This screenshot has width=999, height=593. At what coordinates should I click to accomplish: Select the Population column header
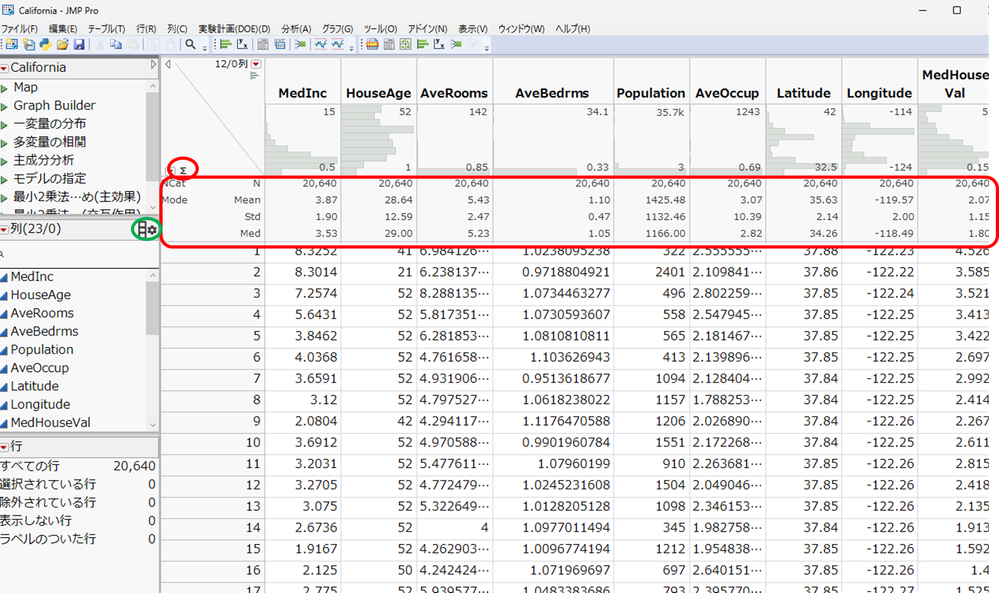pos(651,93)
